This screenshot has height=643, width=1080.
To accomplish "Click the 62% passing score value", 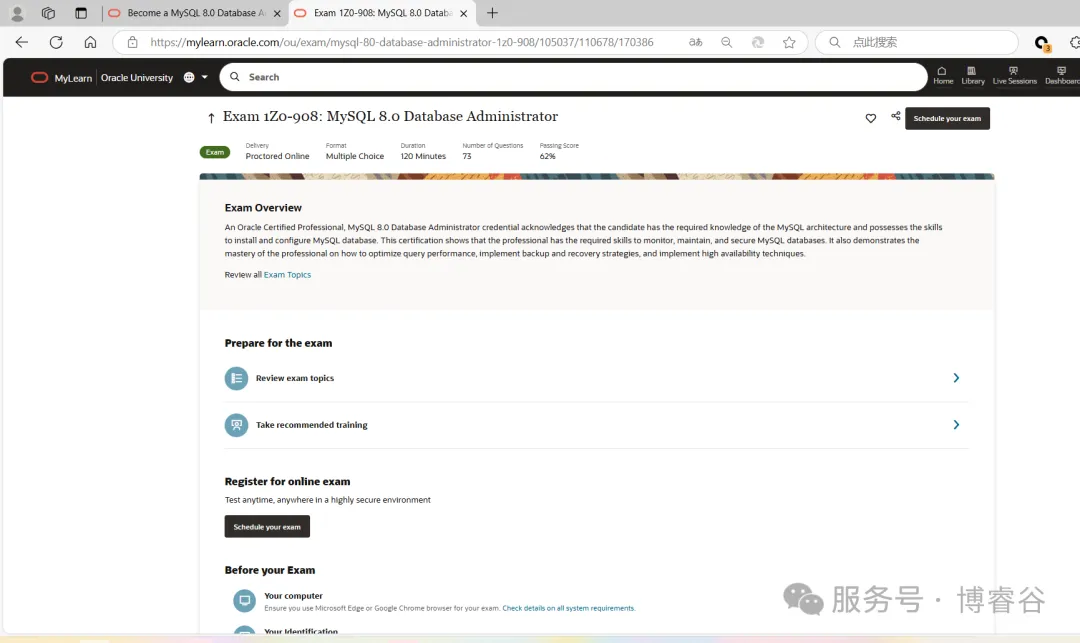I will point(548,156).
